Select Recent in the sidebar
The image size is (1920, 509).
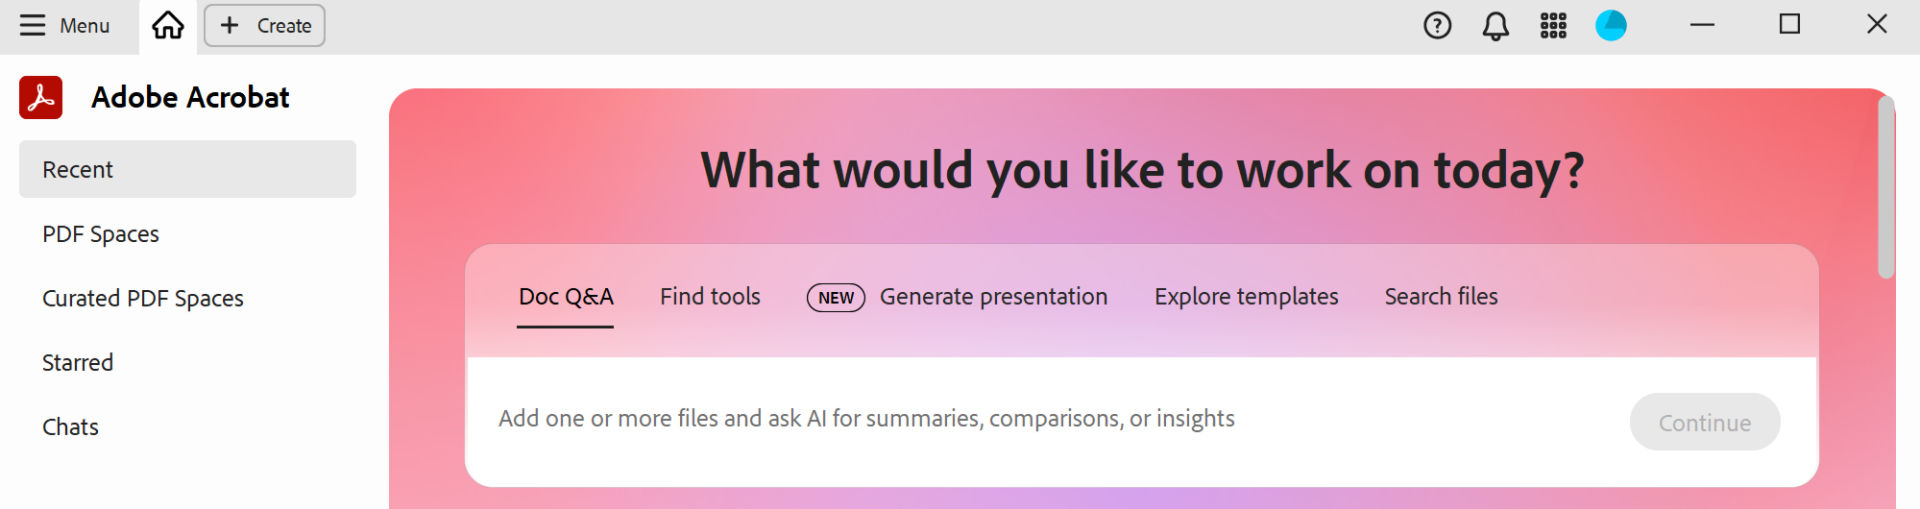(x=187, y=169)
